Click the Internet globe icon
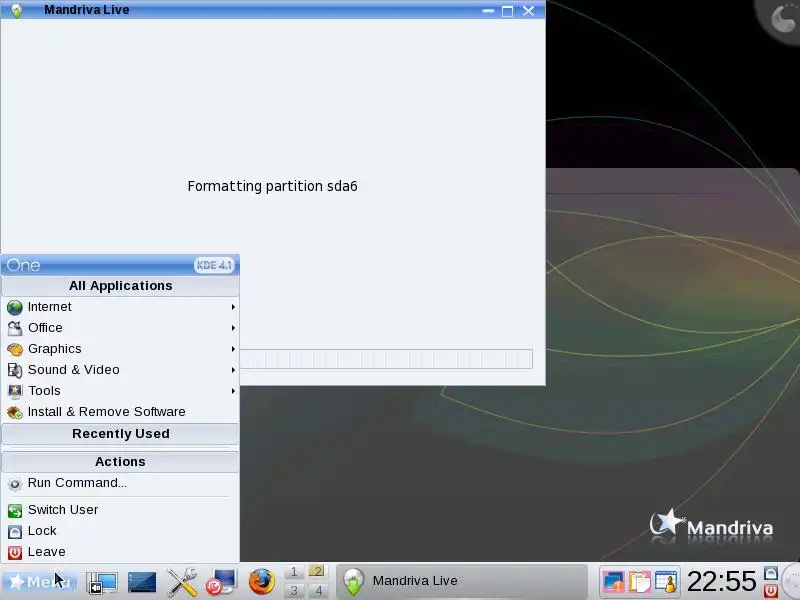Screen dimensions: 800x600 pyautogui.click(x=15, y=307)
